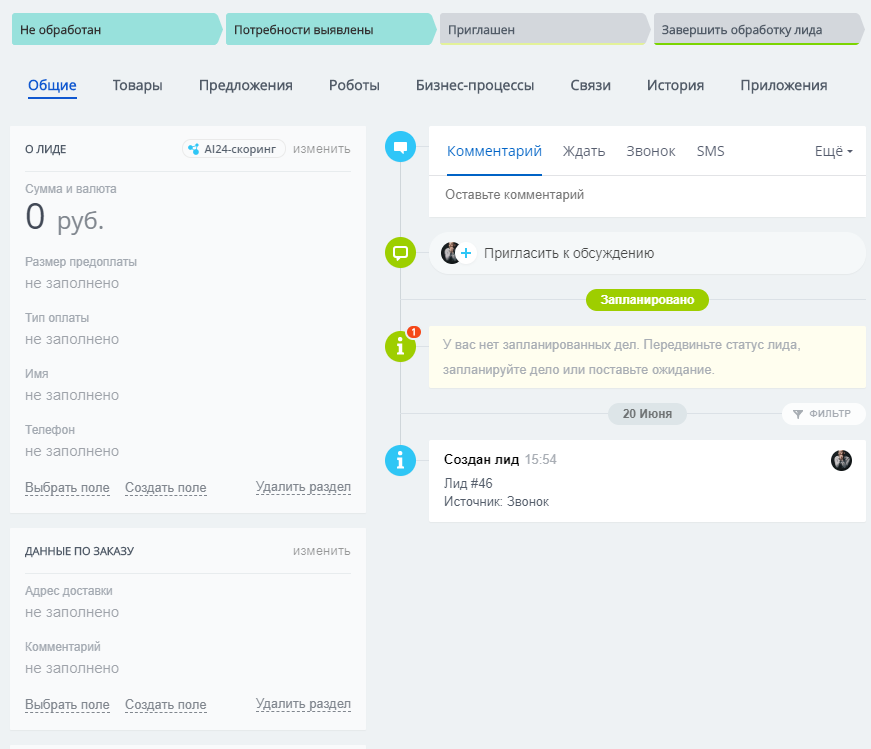Click не заполнено under Комментарий field
Image resolution: width=871 pixels, height=749 pixels.
point(72,668)
